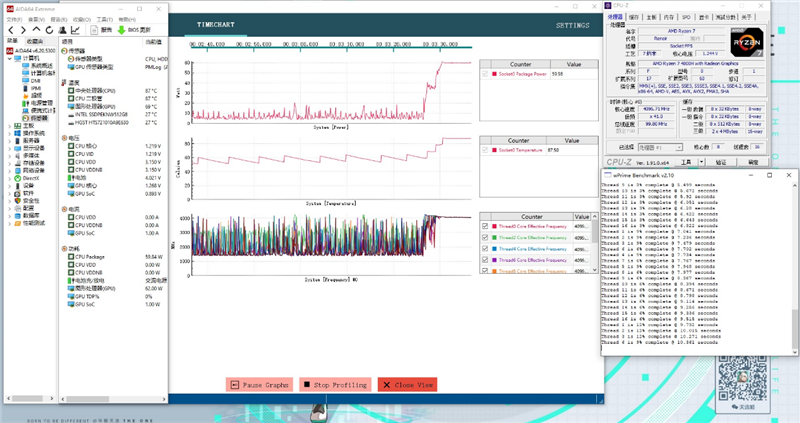The width and height of the screenshot is (800, 423).
Task: Click the tools button in CPU-Z
Action: coord(686,162)
